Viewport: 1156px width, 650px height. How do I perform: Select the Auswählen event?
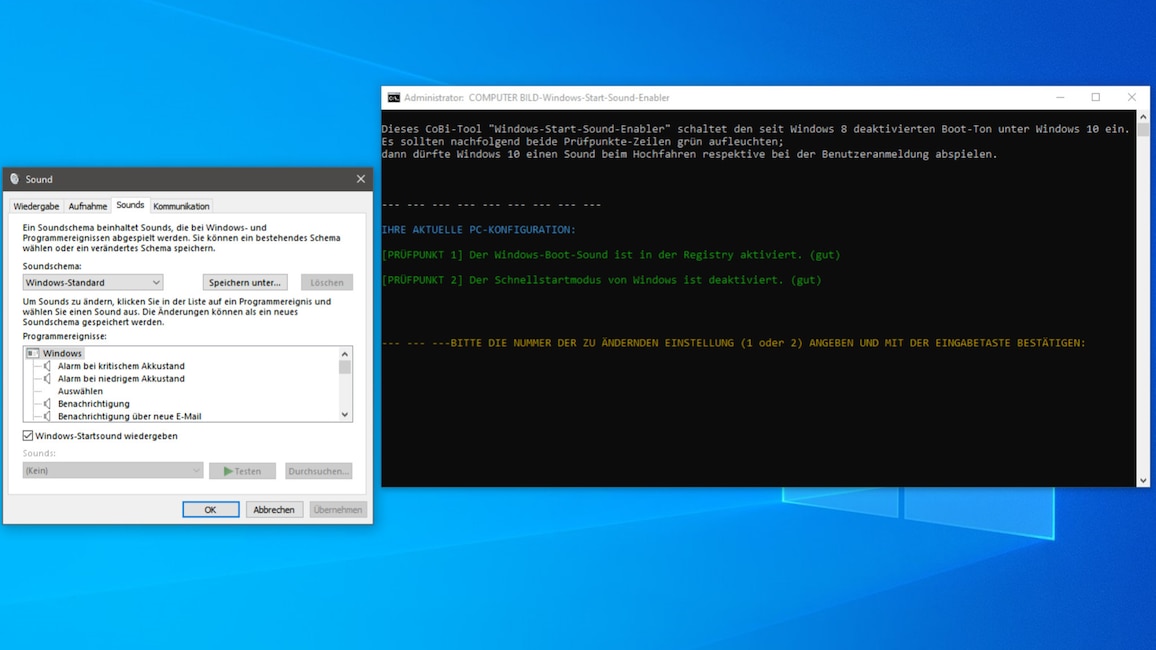(x=80, y=391)
